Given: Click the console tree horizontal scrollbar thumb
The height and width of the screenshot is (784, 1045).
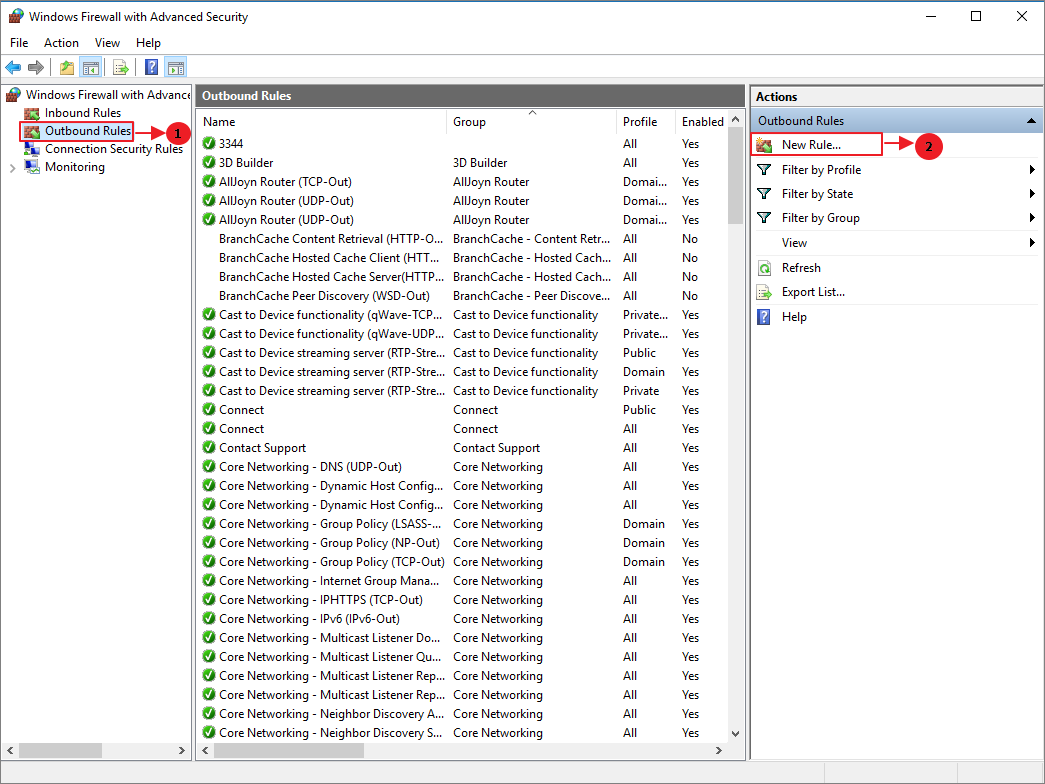Looking at the screenshot, I should pos(60,751).
